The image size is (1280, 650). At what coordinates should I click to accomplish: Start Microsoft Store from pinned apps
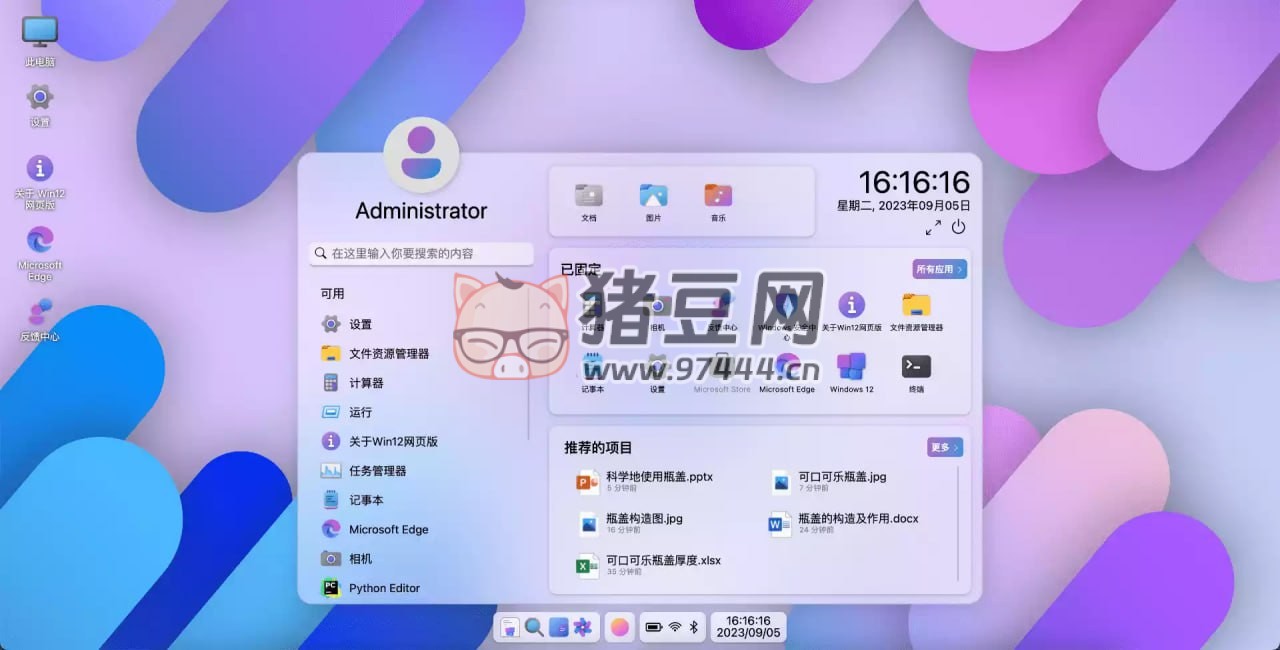tap(721, 366)
